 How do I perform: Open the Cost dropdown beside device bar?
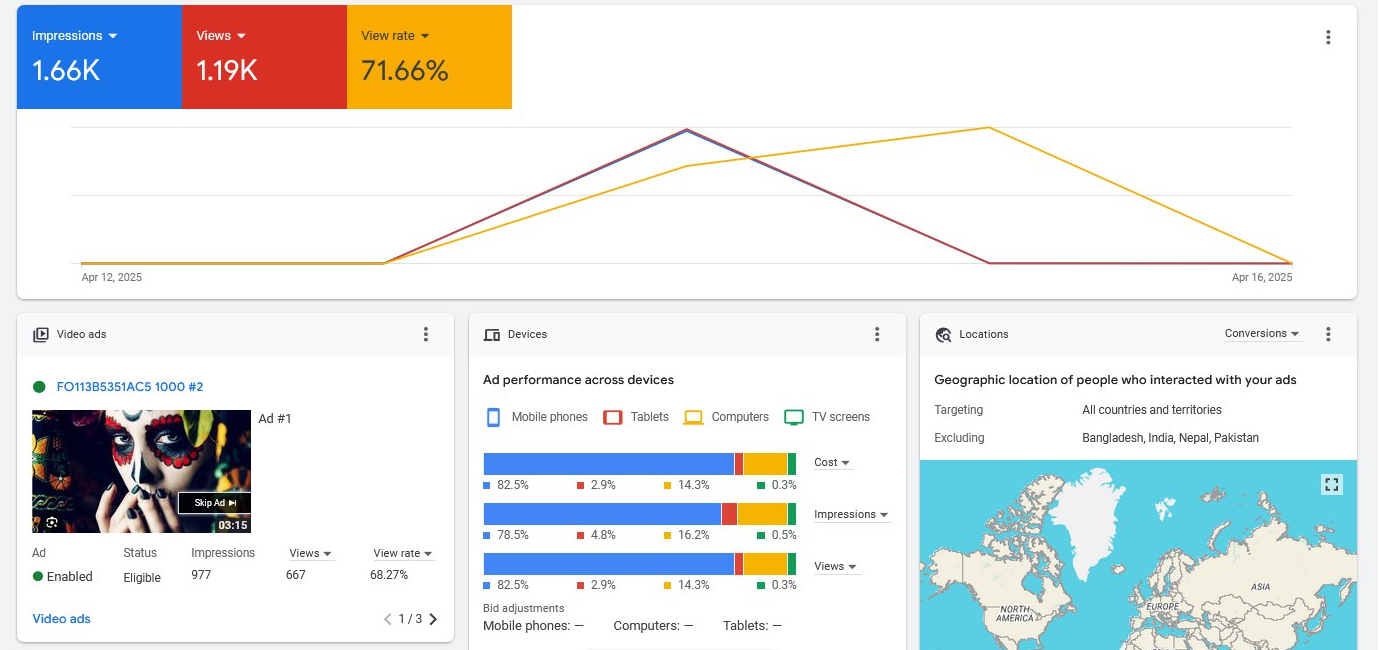[832, 463]
